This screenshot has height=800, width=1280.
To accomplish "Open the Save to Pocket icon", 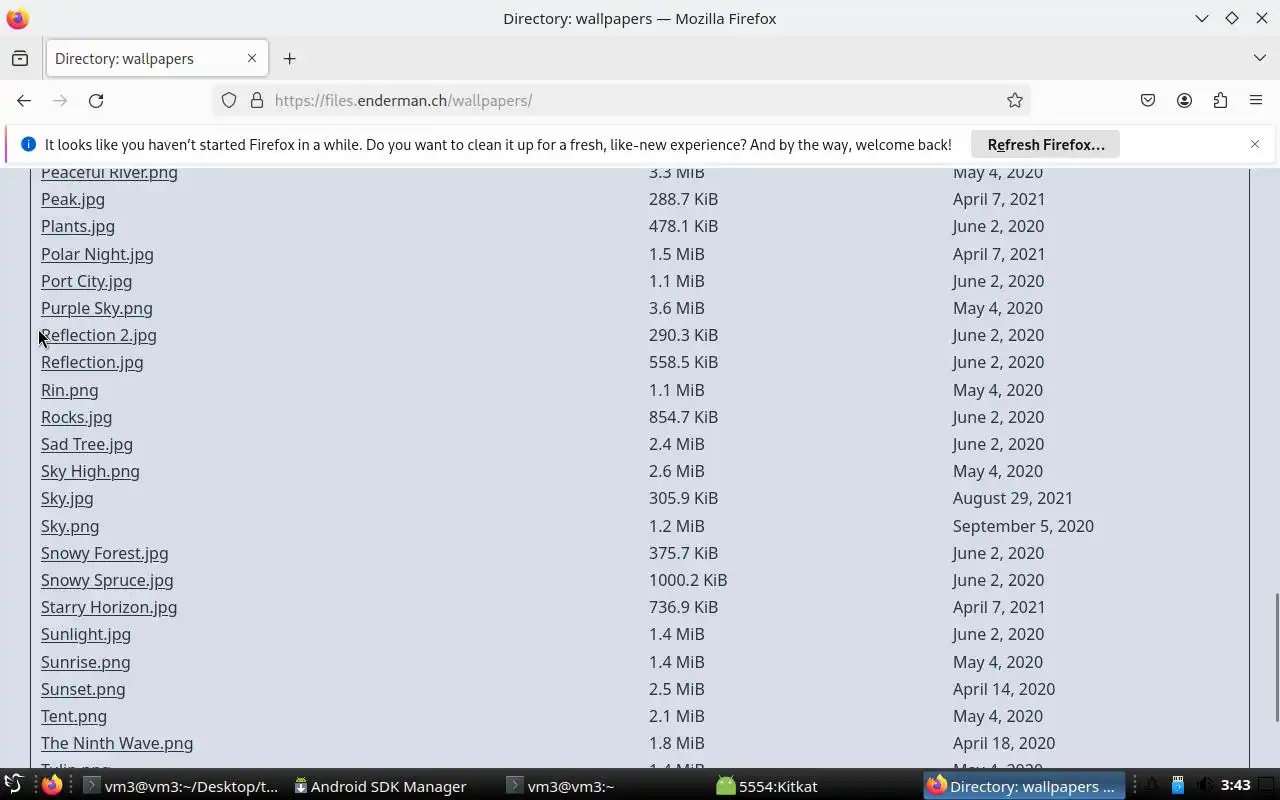I will (1148, 100).
